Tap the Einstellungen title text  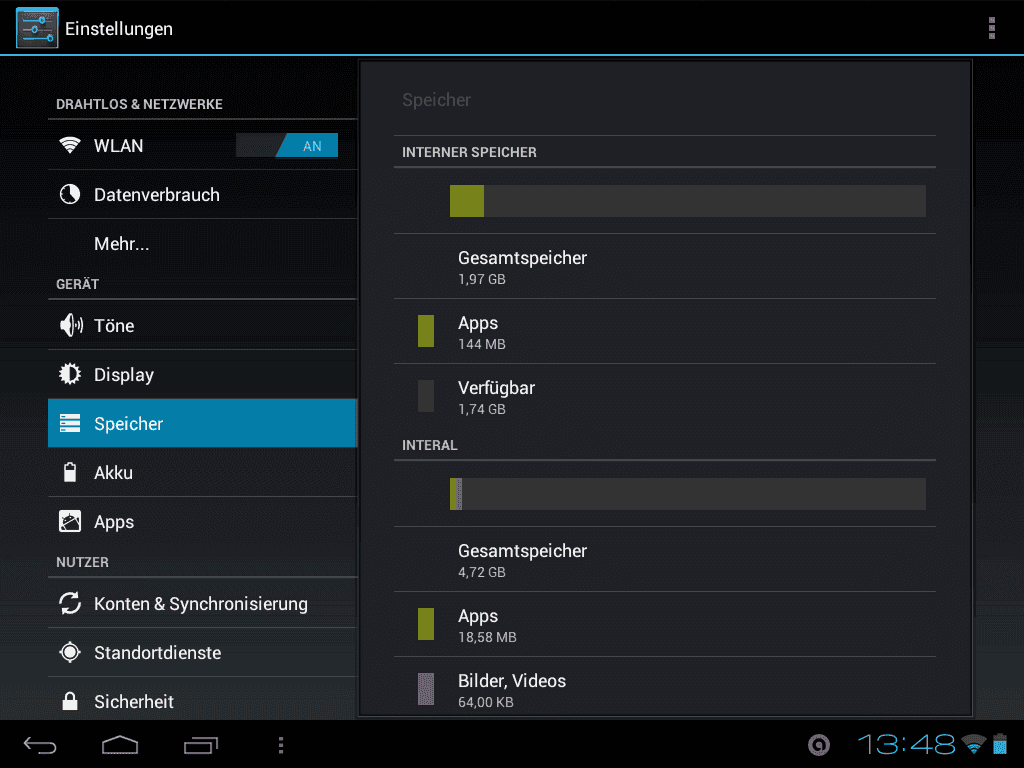[119, 29]
